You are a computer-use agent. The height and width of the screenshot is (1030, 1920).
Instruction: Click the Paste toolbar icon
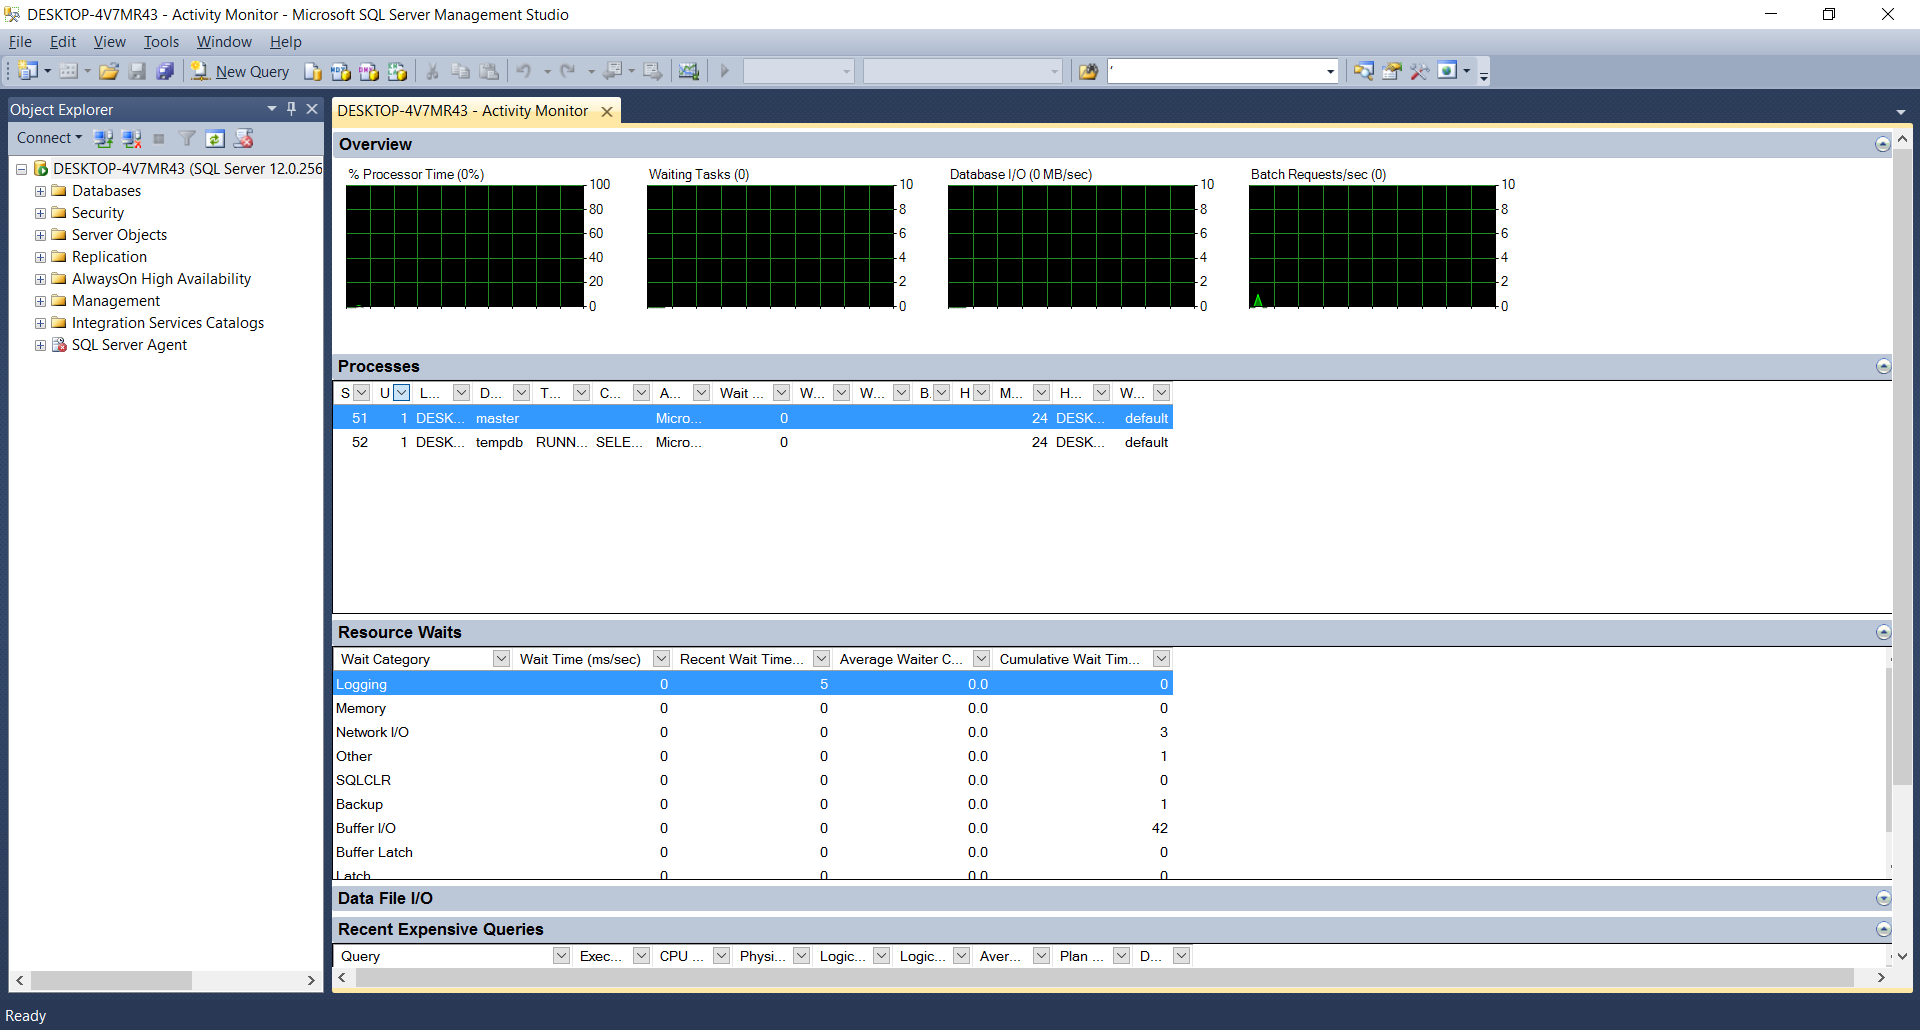click(x=489, y=71)
